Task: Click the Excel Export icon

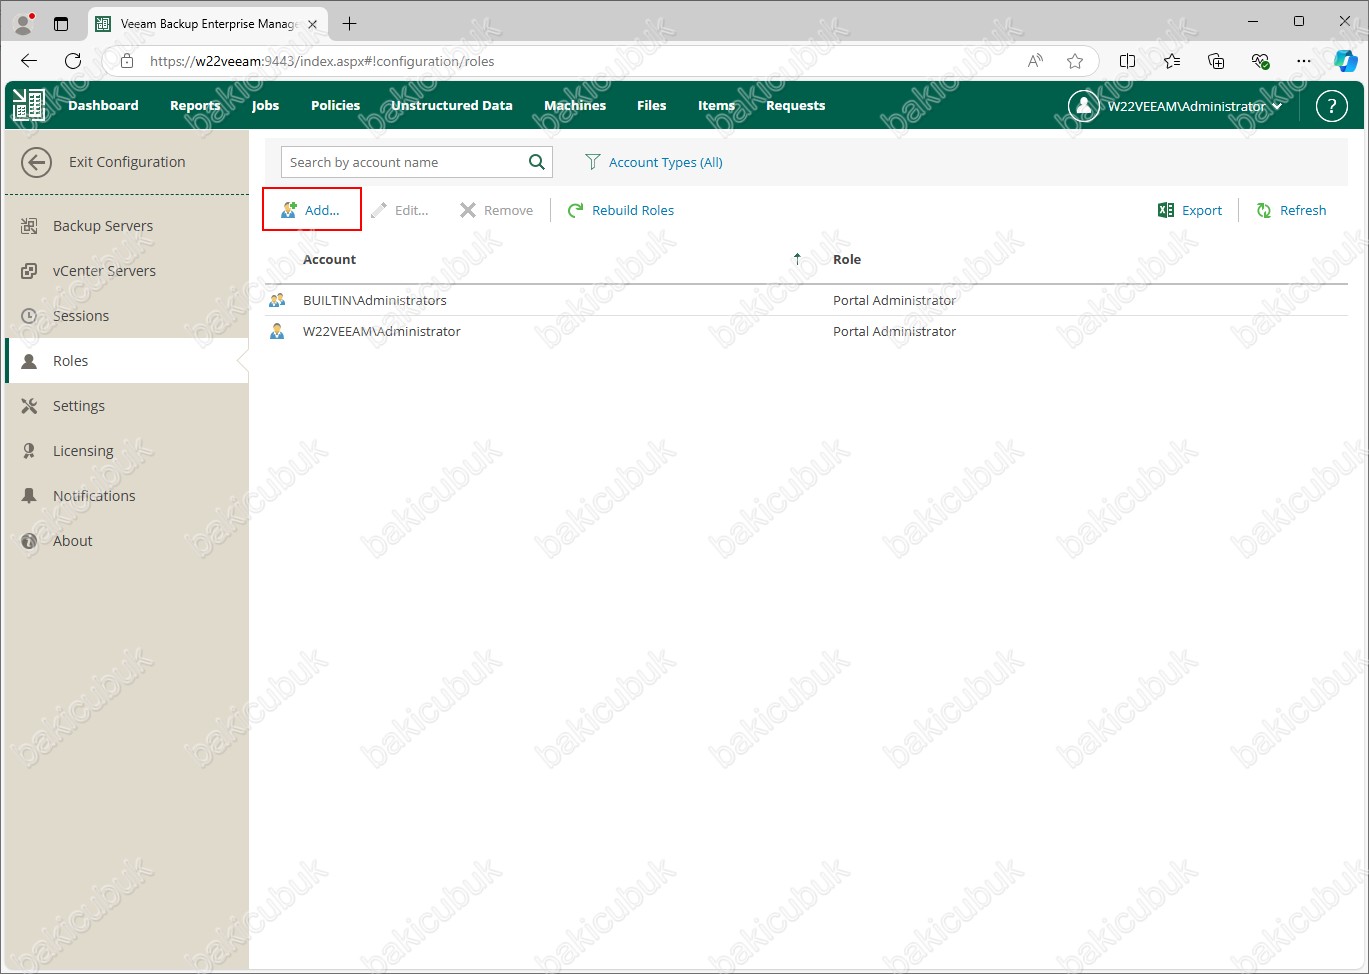Action: tap(1165, 210)
